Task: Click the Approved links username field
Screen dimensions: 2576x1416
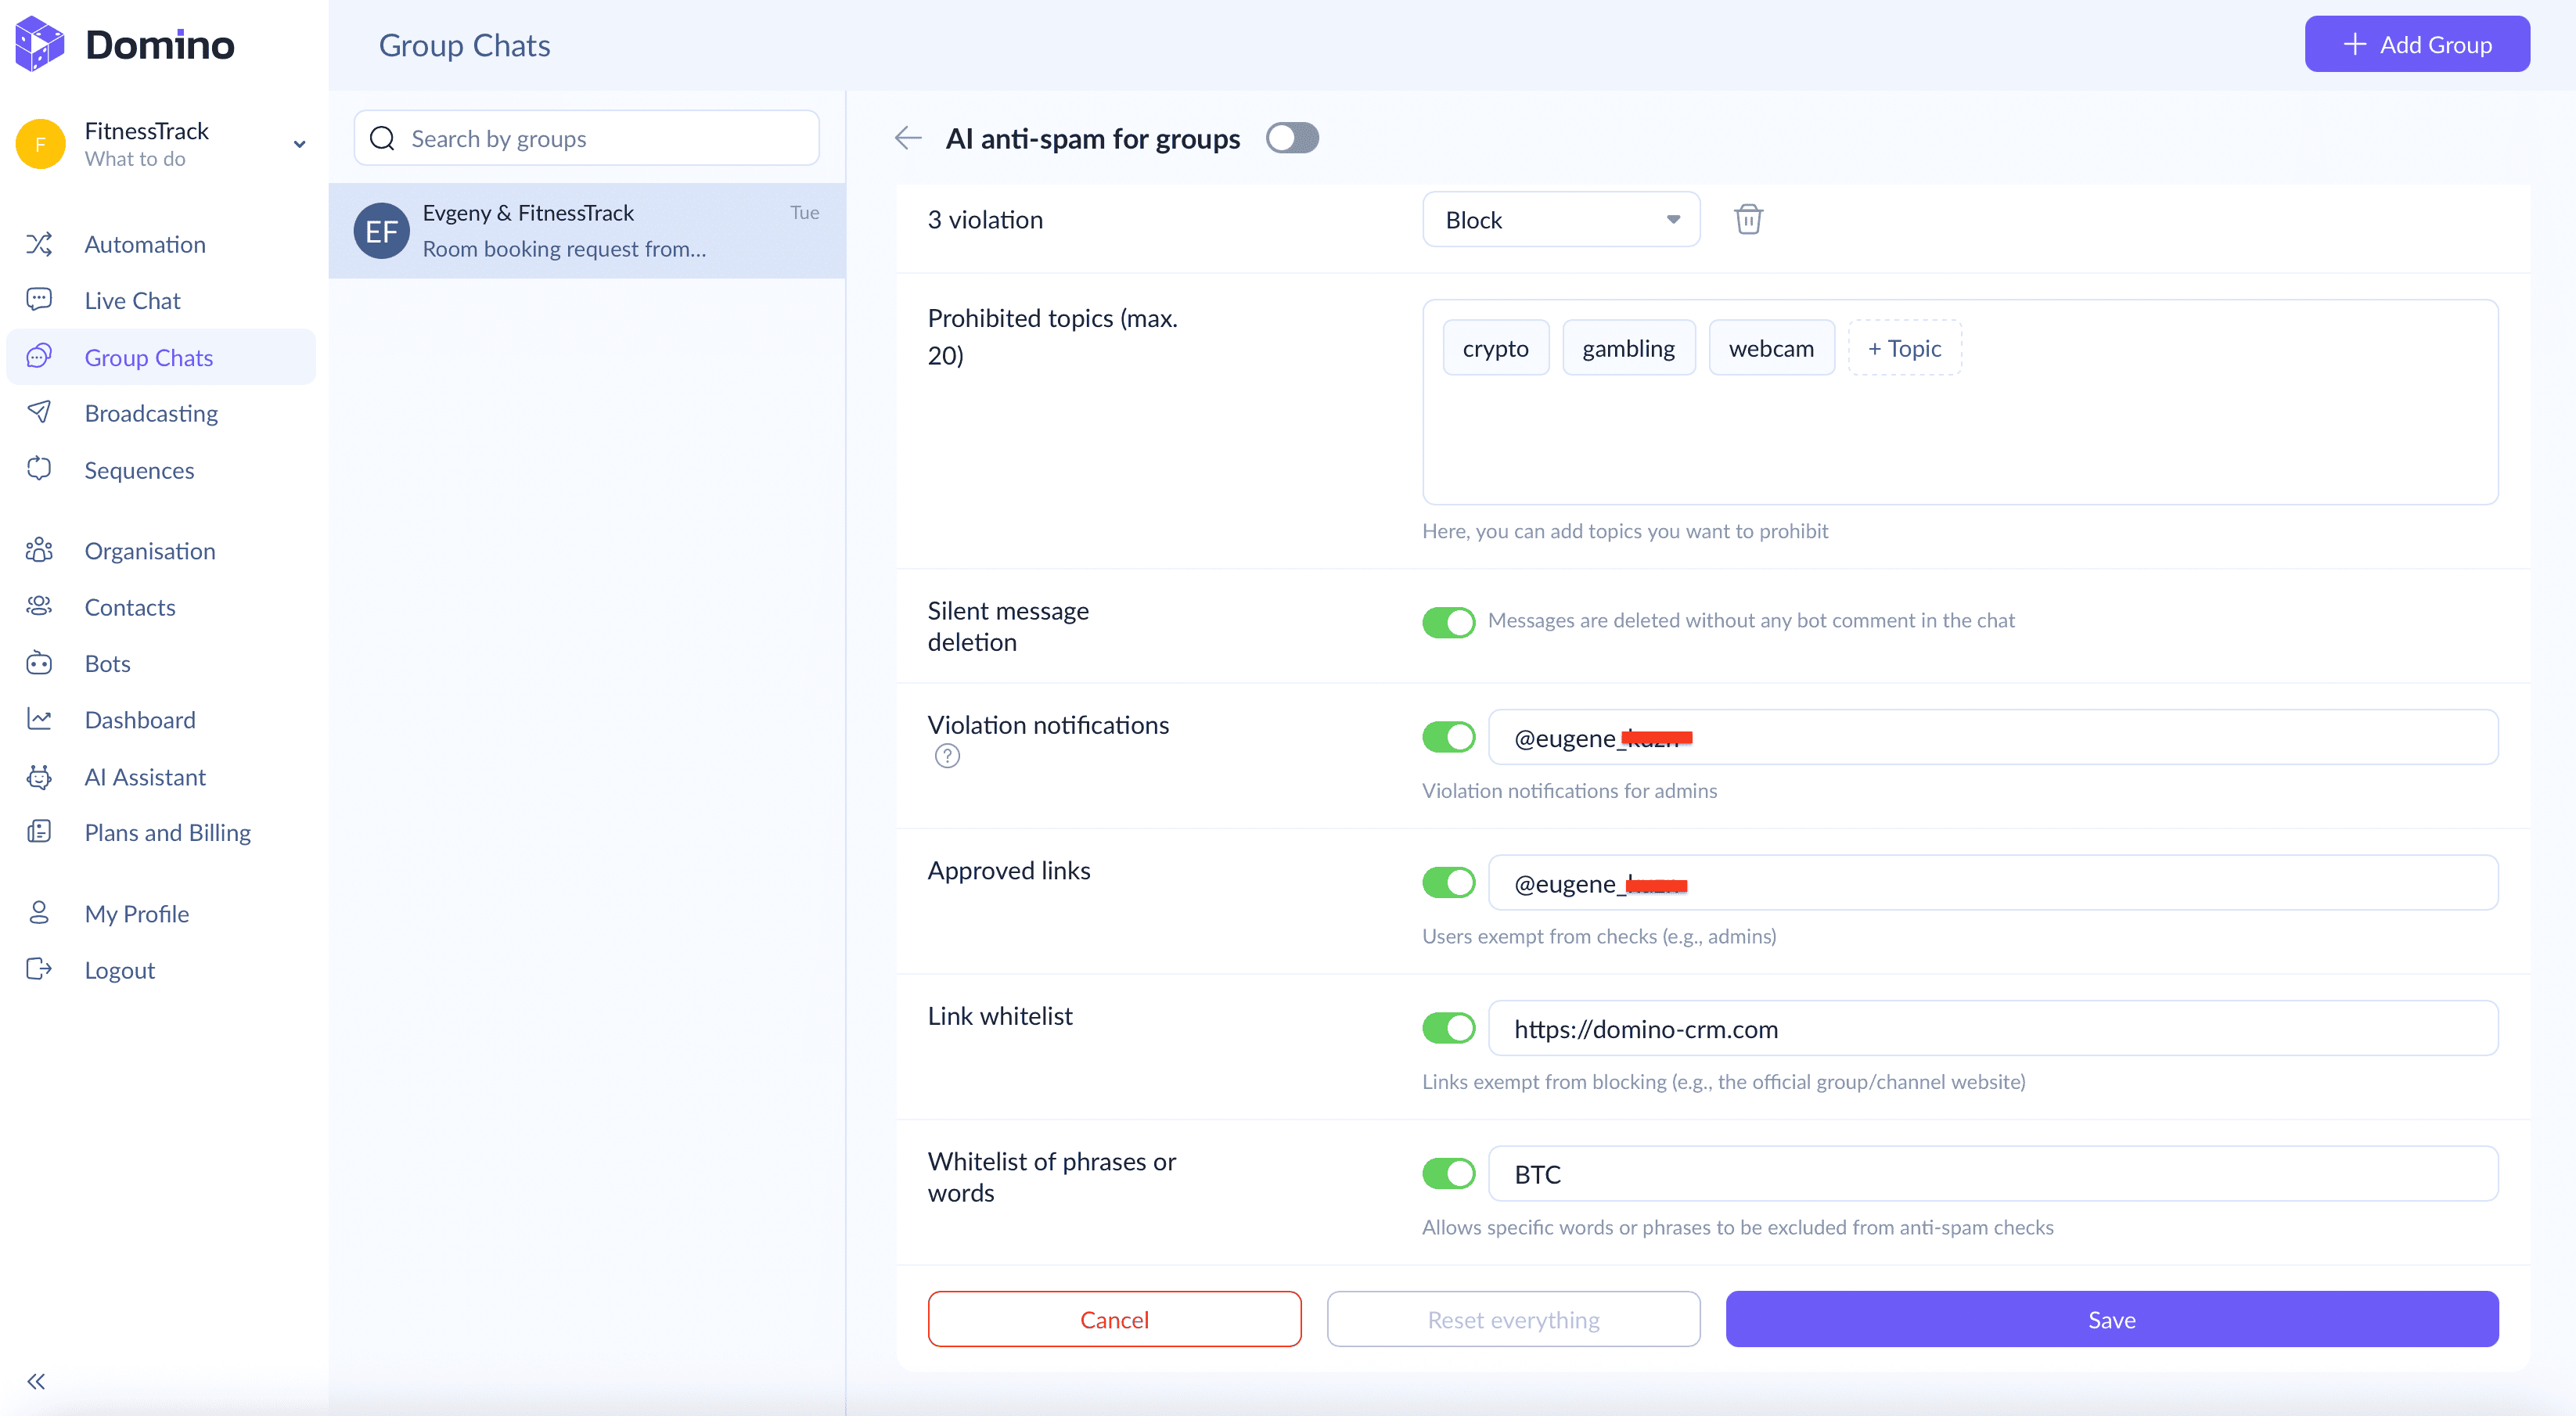Action: coord(1993,883)
